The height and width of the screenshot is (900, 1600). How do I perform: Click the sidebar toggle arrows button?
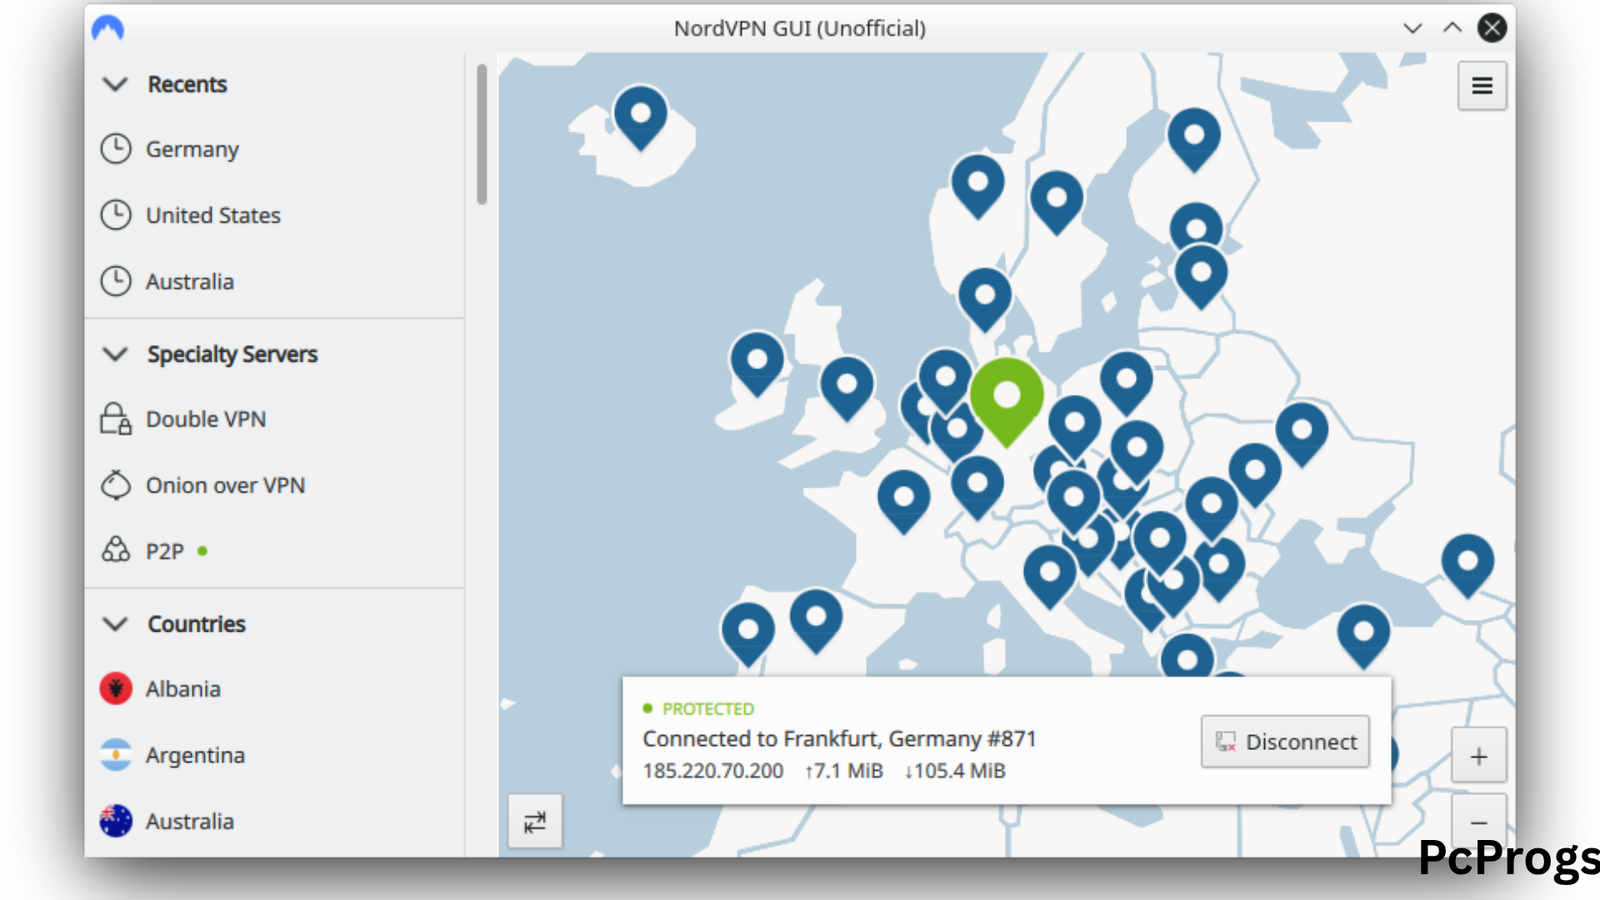[x=535, y=822]
